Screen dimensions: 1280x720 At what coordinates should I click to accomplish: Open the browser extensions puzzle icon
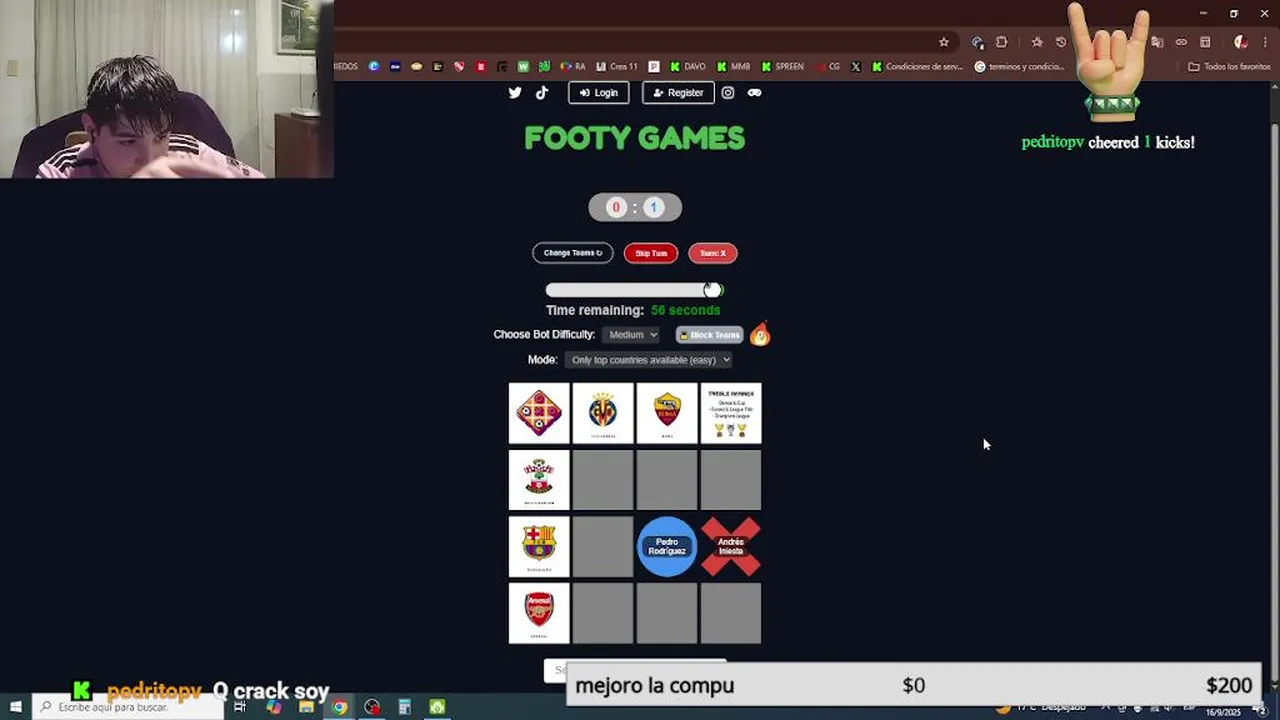(1002, 42)
